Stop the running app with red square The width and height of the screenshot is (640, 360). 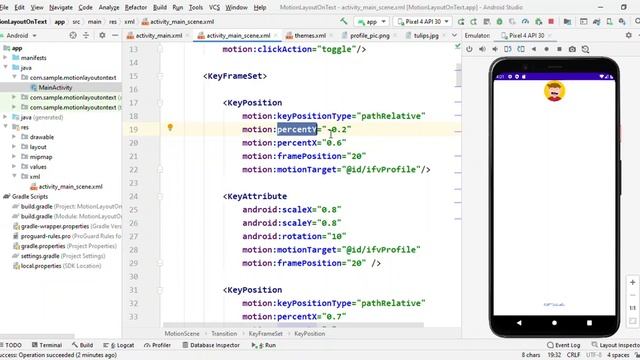click(551, 22)
